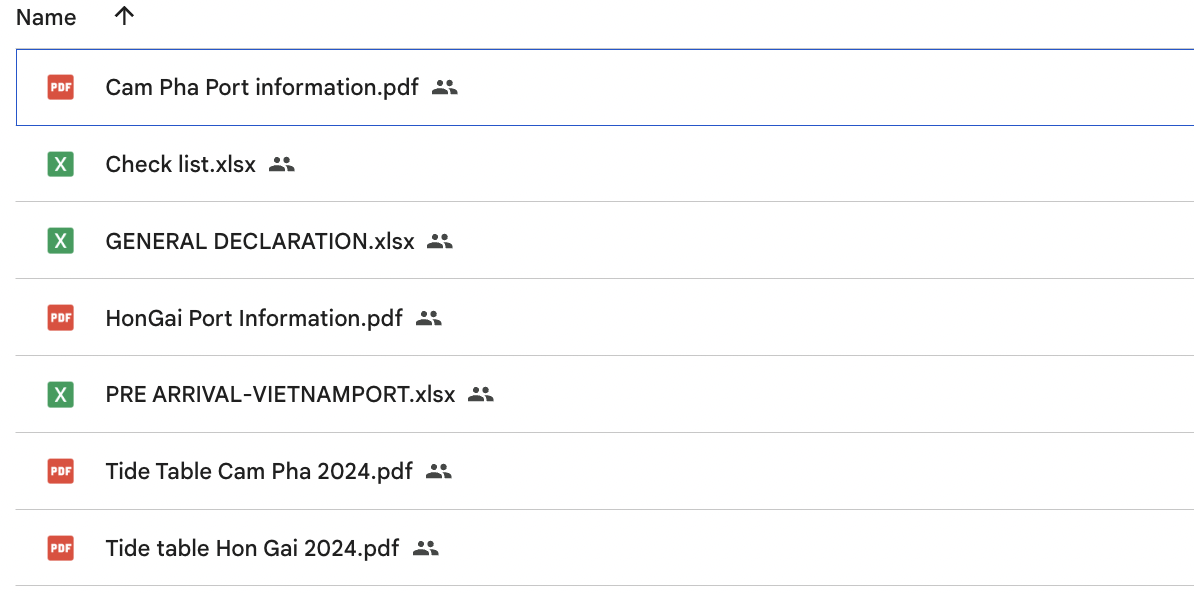1194x594 pixels.
Task: Open Tide table Hon Gai 2024.pdf
Action: 252,548
